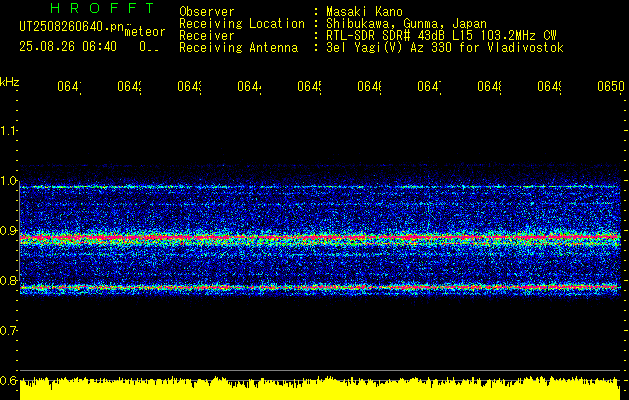Click the red carrier line near 0.79 kHz
This screenshot has width=629, height=400.
[x=320, y=287]
